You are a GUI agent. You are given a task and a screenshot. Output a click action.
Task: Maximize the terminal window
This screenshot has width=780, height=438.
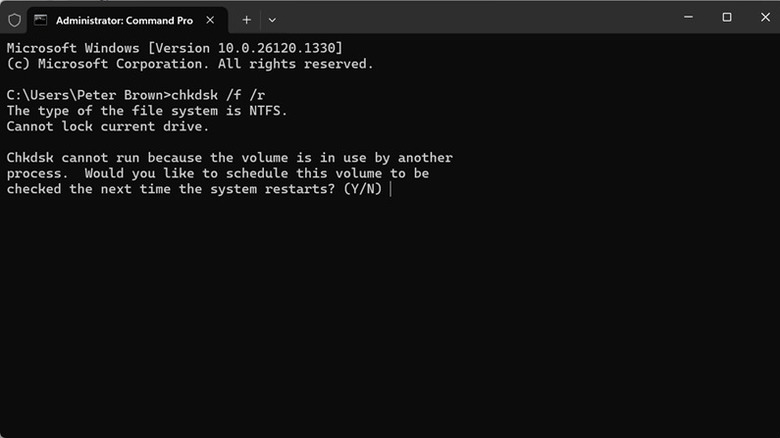coord(727,17)
